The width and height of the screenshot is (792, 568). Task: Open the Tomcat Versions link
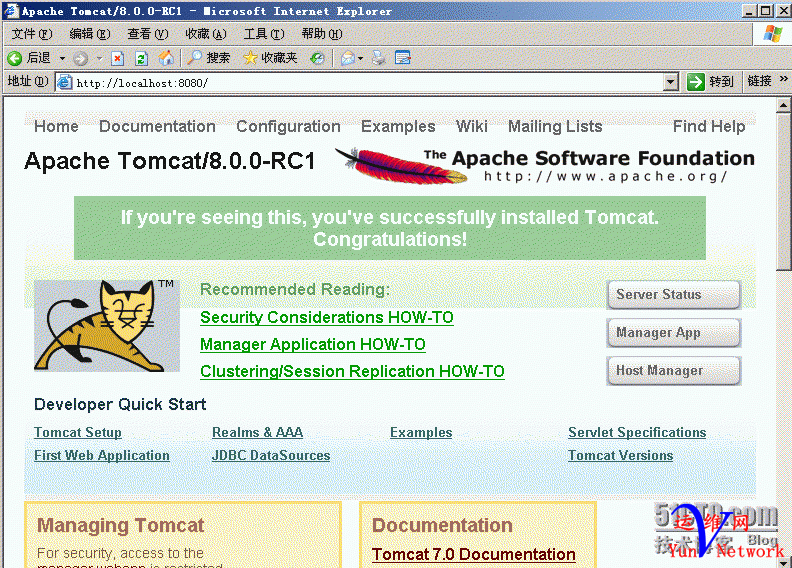(x=620, y=455)
